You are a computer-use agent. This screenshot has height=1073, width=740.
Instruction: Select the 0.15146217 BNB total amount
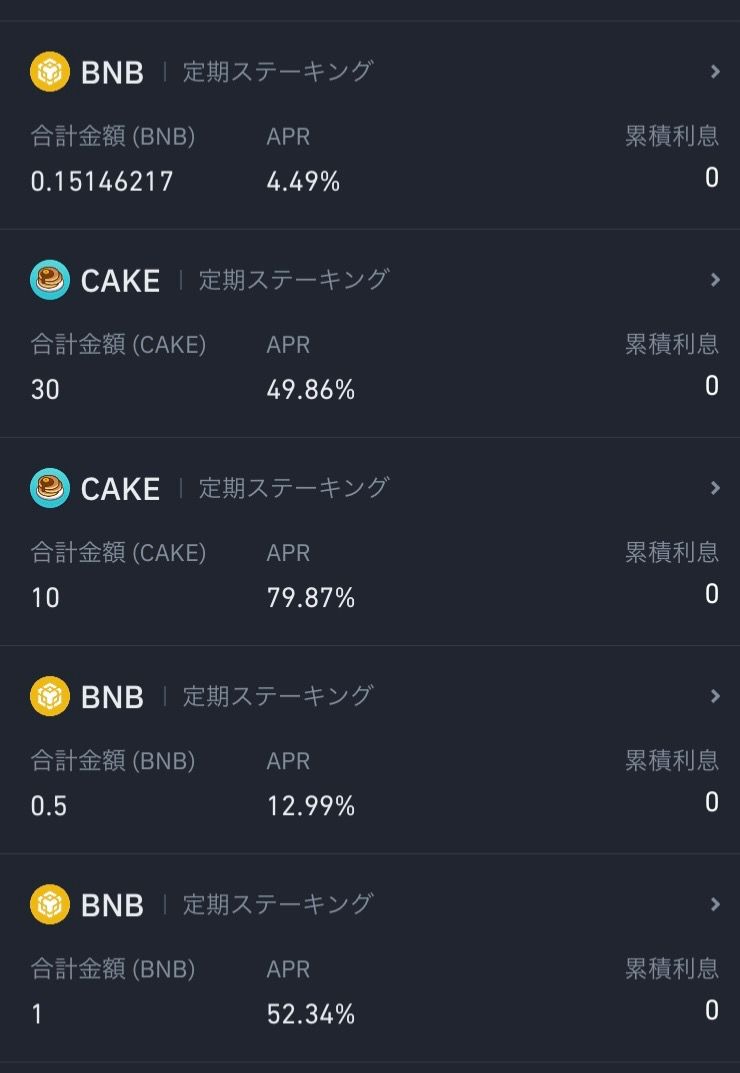click(x=102, y=181)
